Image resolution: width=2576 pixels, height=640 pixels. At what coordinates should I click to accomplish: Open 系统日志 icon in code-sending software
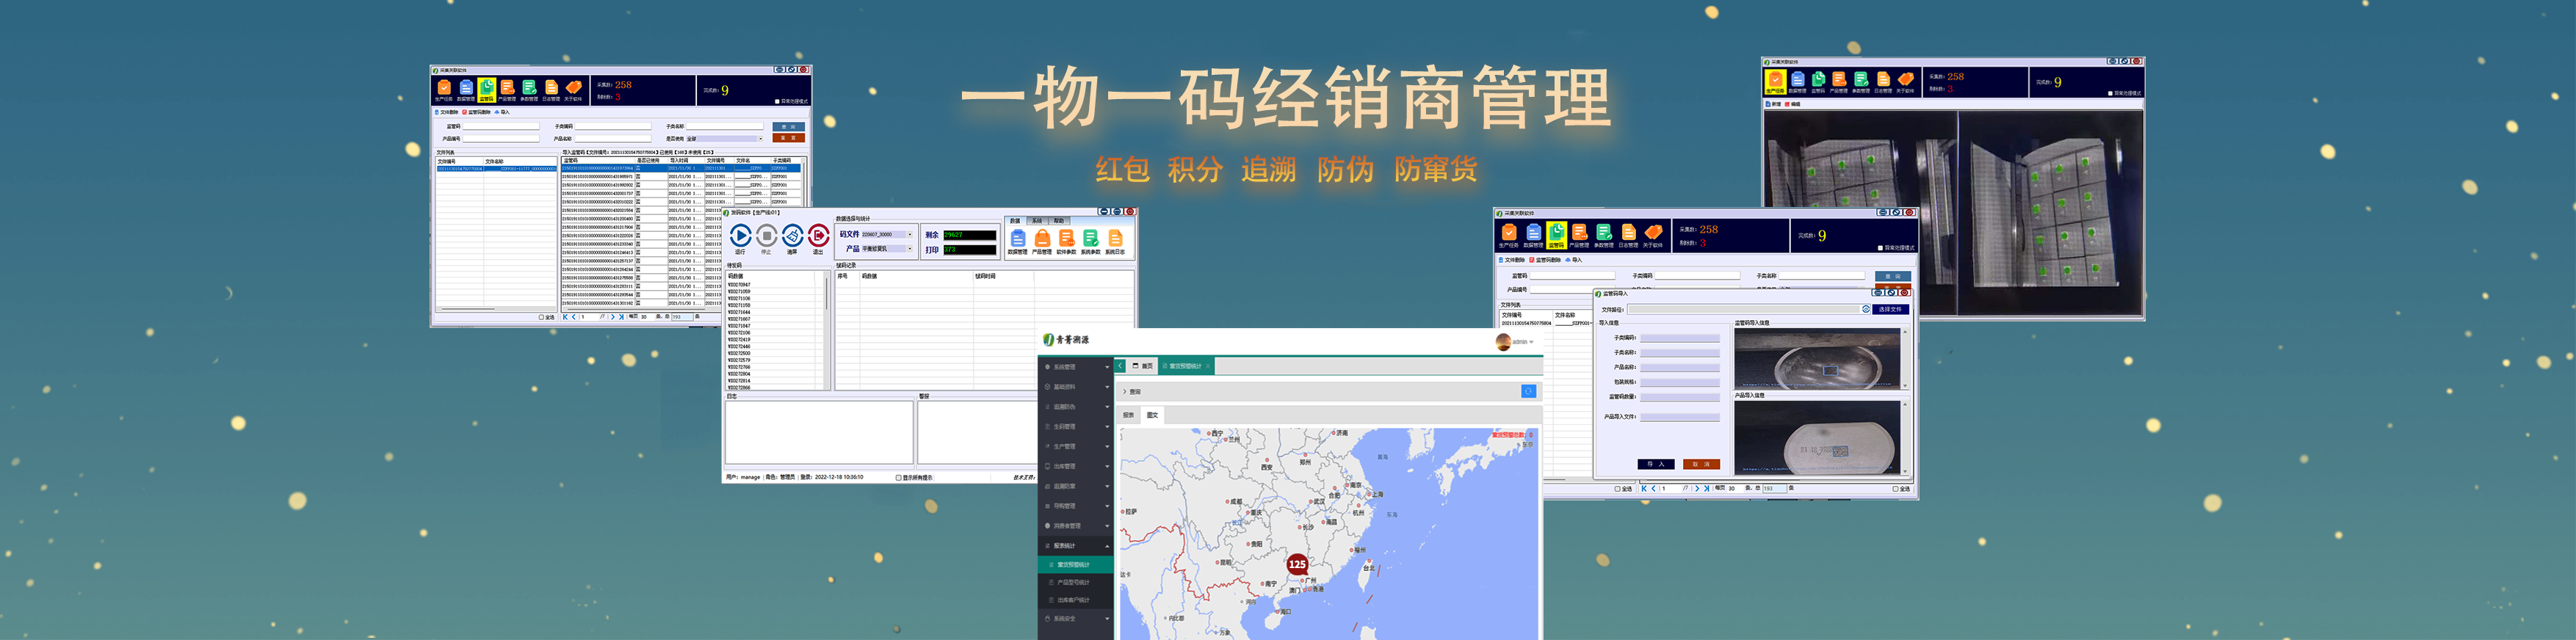(x=1115, y=239)
